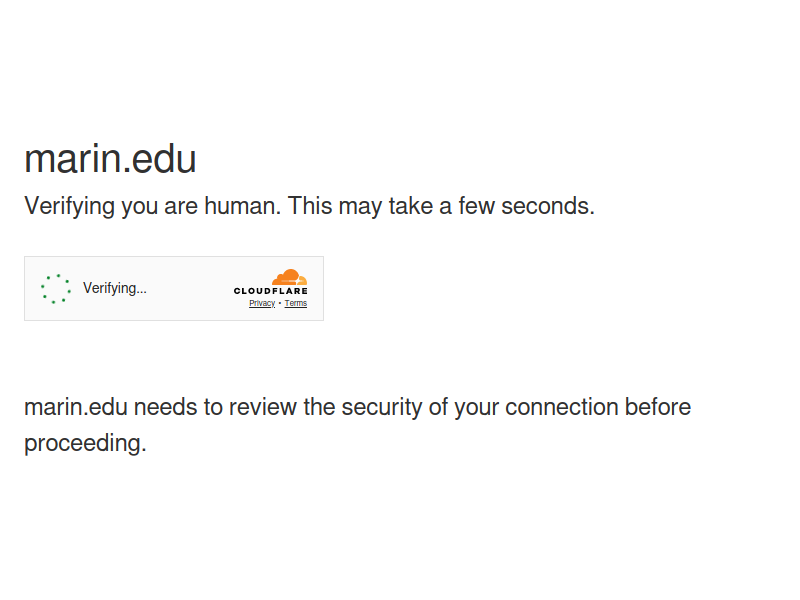Click the "Verifying you are human" sentence
This screenshot has width=800, height=600.
tap(153, 206)
